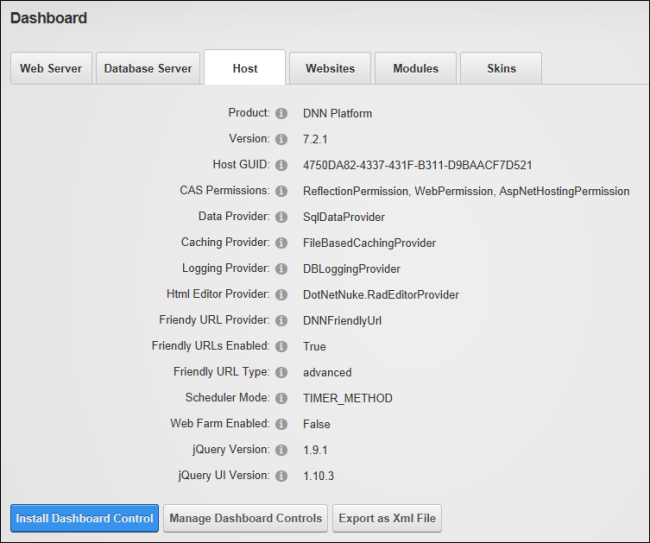Click info icon next to Web Farm Enabled
The height and width of the screenshot is (543, 650).
tap(281, 424)
